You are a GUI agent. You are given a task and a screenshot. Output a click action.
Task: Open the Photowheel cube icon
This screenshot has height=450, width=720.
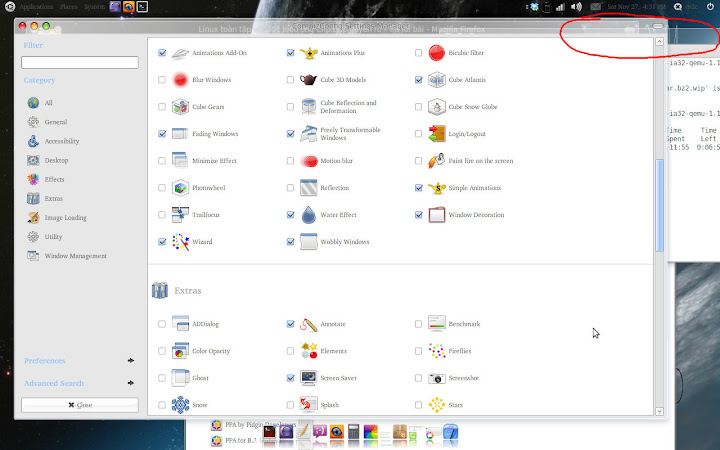[x=180, y=188]
